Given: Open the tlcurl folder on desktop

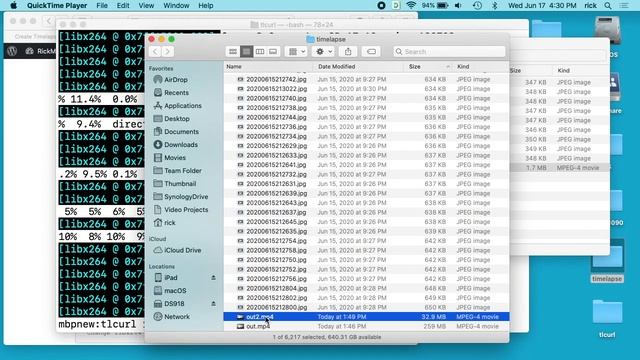Looking at the screenshot, I should click(x=607, y=319).
